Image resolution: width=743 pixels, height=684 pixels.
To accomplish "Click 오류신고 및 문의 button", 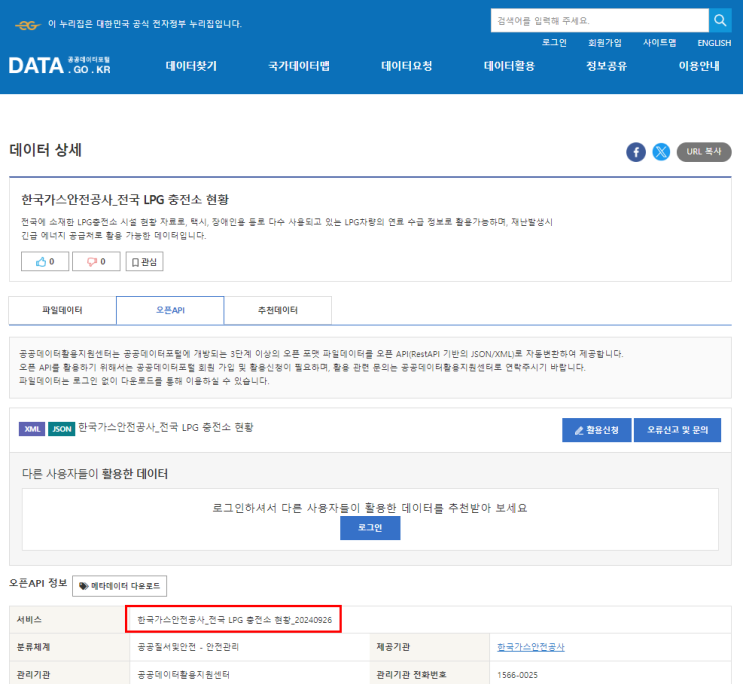I will (677, 430).
